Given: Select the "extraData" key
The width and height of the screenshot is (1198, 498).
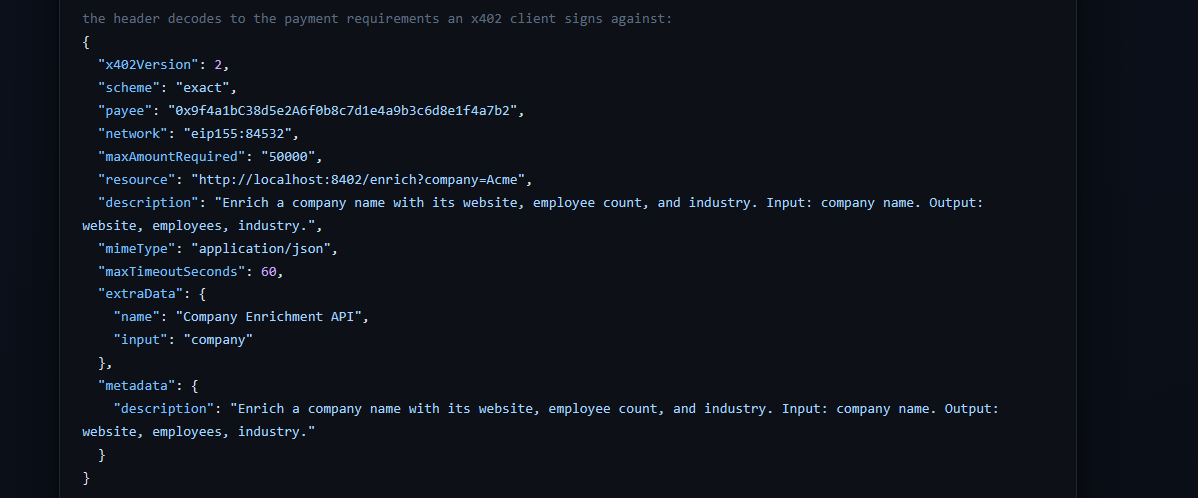Looking at the screenshot, I should [141, 293].
